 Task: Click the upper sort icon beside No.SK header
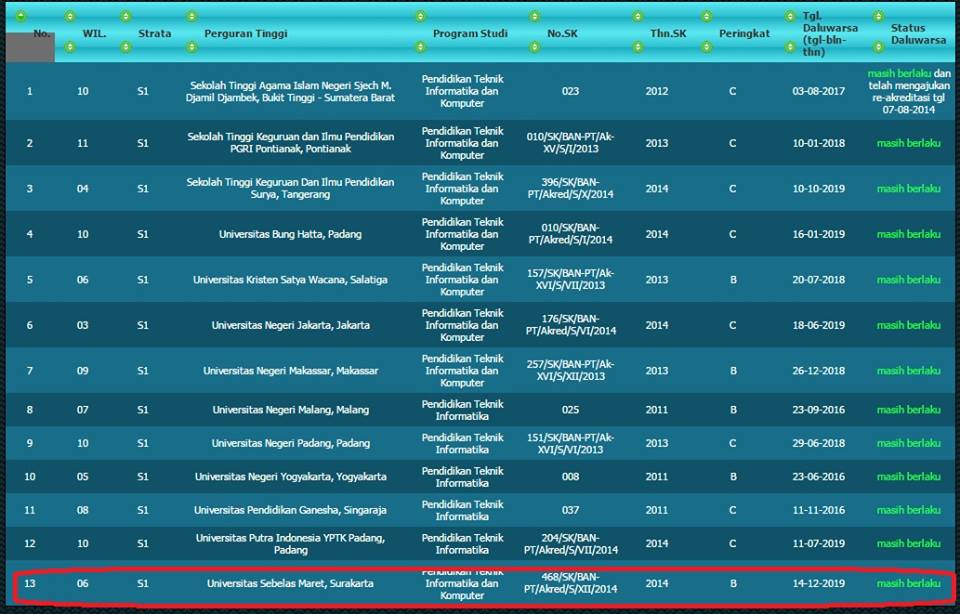[x=535, y=17]
